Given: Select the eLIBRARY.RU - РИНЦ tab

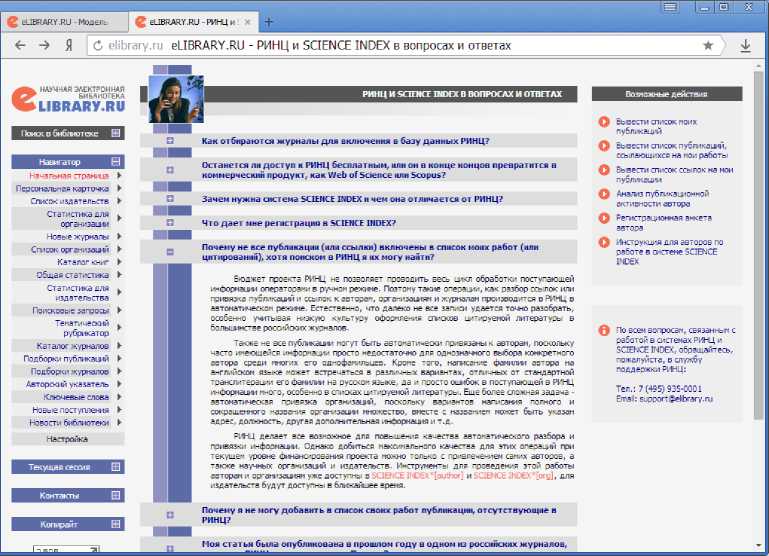Looking at the screenshot, I should pyautogui.click(x=191, y=22).
